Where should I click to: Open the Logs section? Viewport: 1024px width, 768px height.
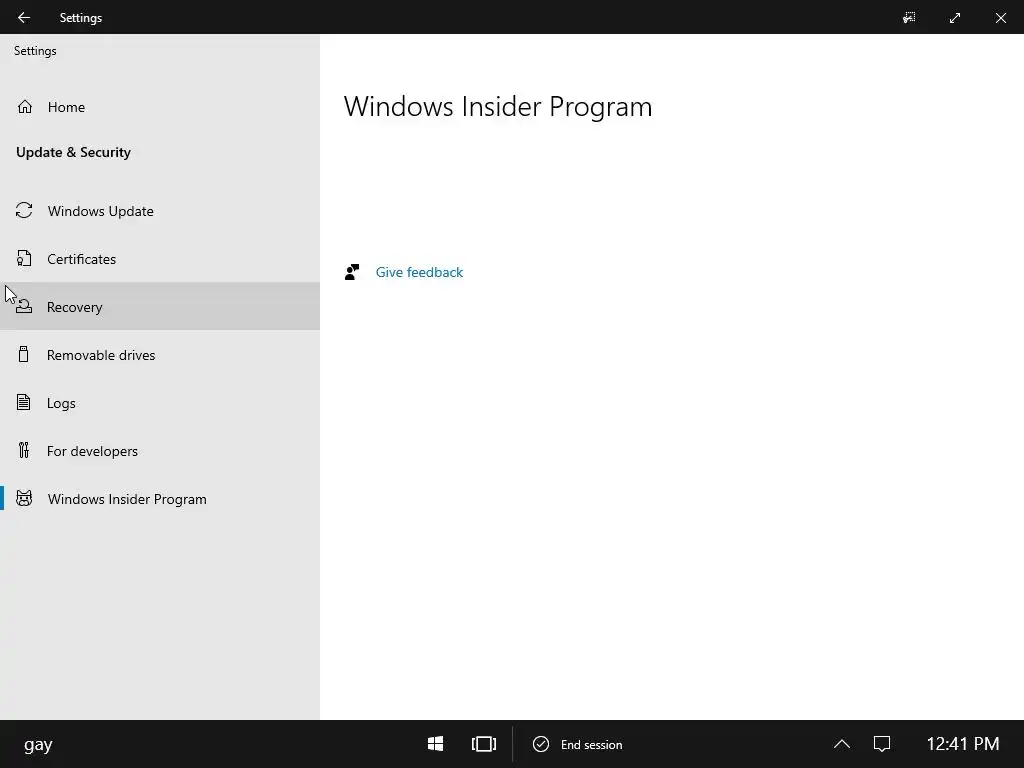point(160,402)
